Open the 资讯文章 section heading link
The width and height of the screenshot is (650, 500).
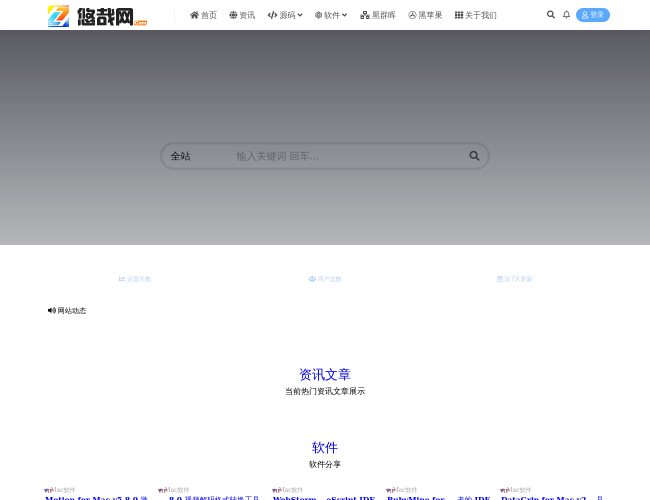coord(325,374)
